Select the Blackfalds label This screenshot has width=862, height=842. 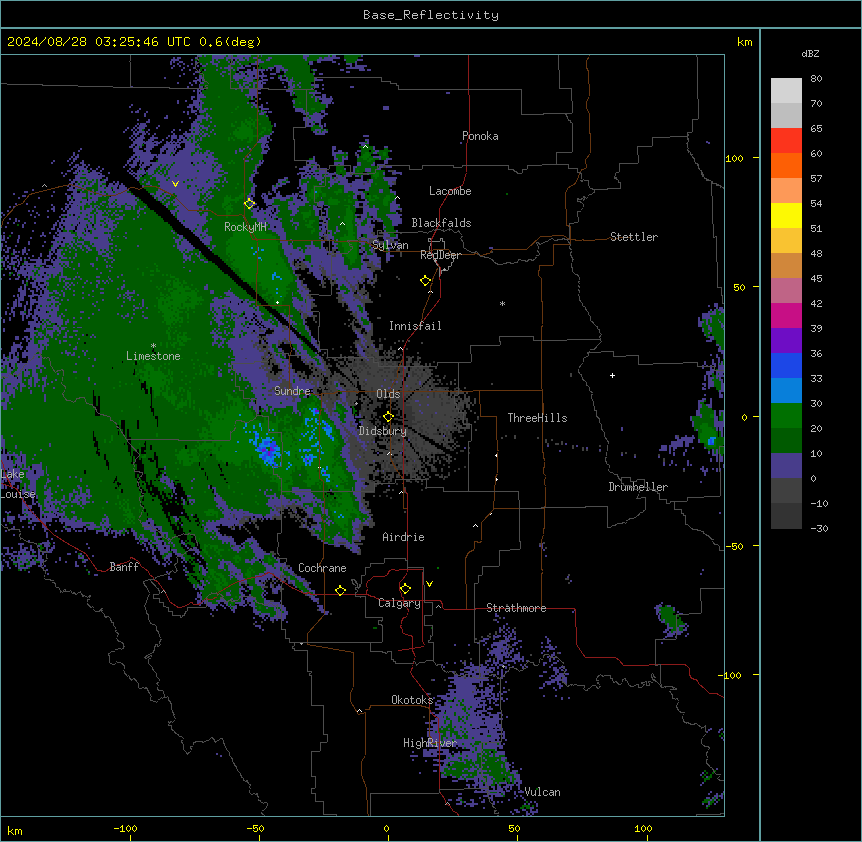(x=441, y=223)
